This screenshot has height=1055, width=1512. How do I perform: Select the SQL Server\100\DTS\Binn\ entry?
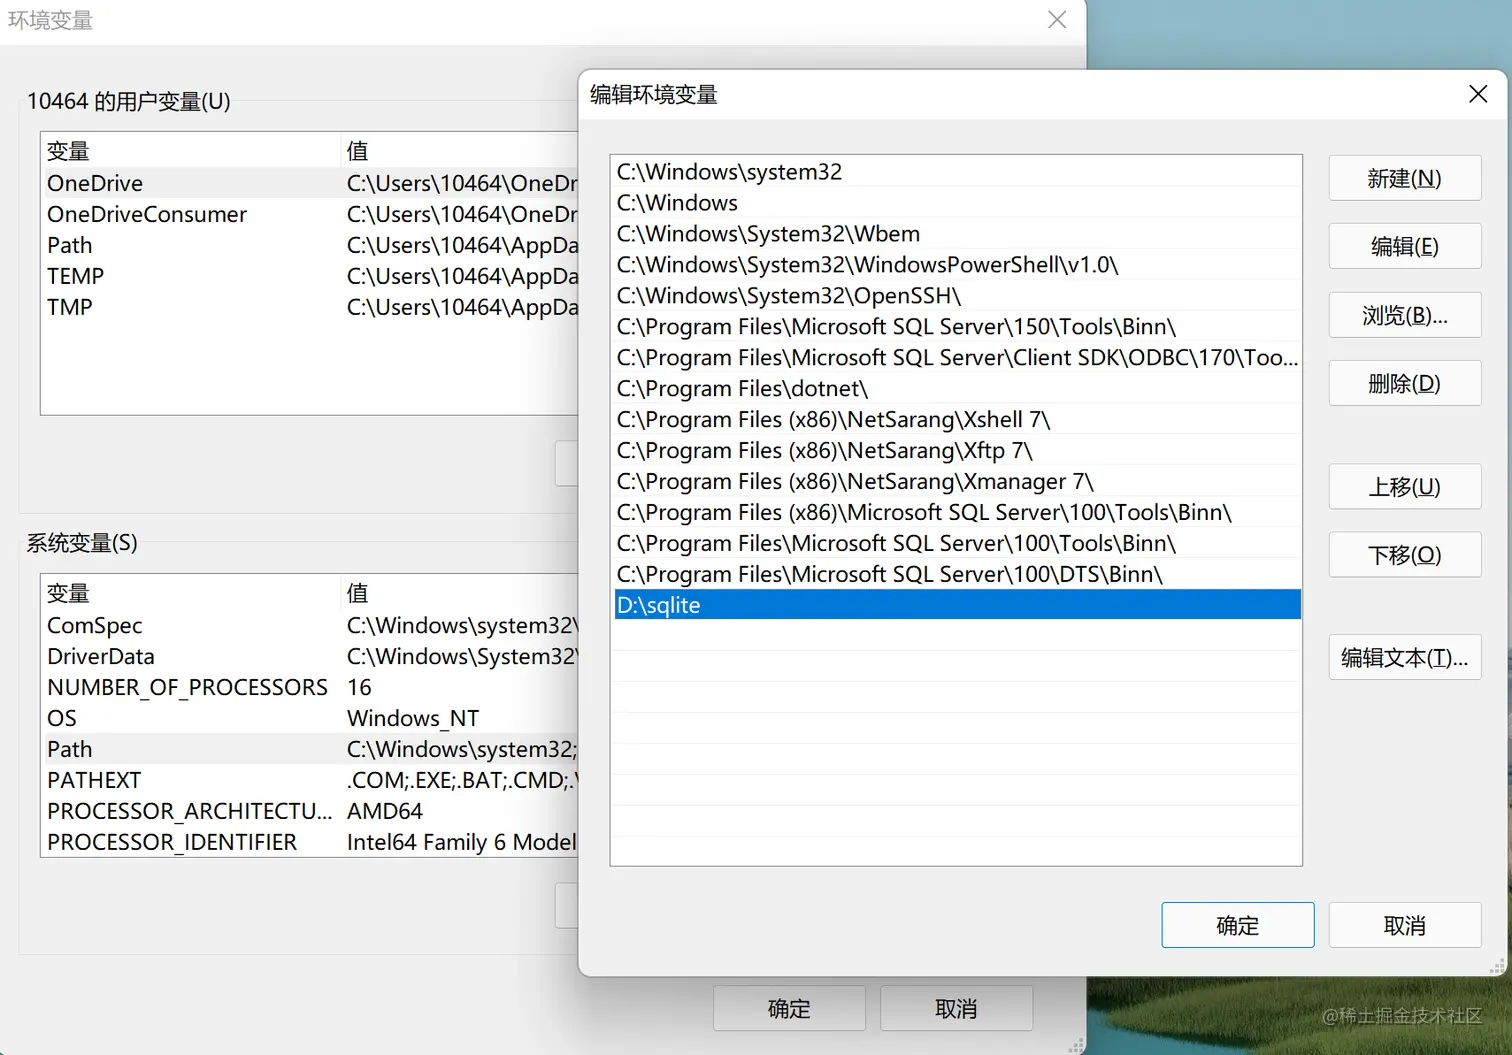pos(957,575)
